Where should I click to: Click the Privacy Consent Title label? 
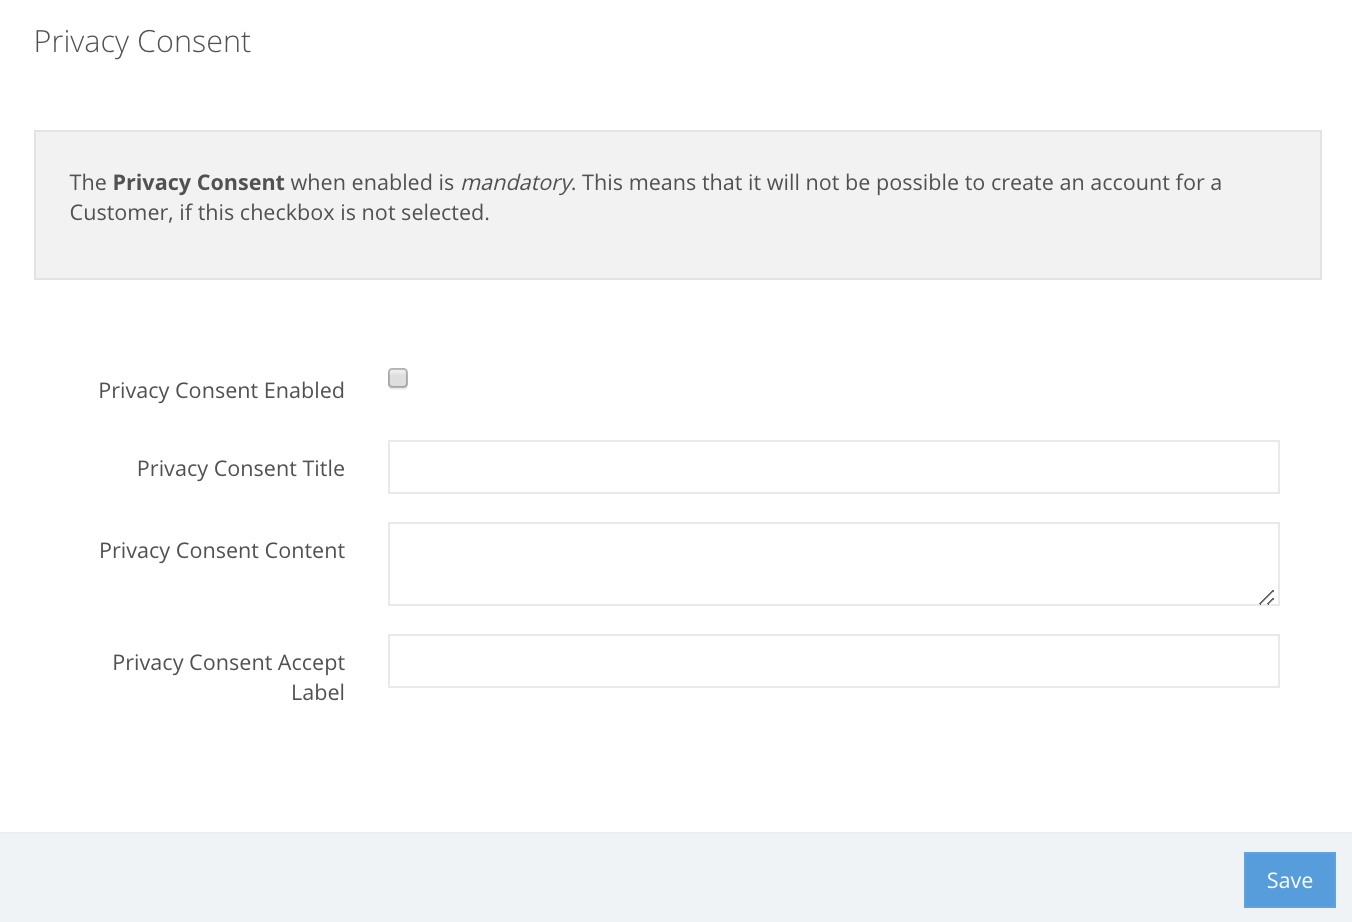(x=240, y=468)
